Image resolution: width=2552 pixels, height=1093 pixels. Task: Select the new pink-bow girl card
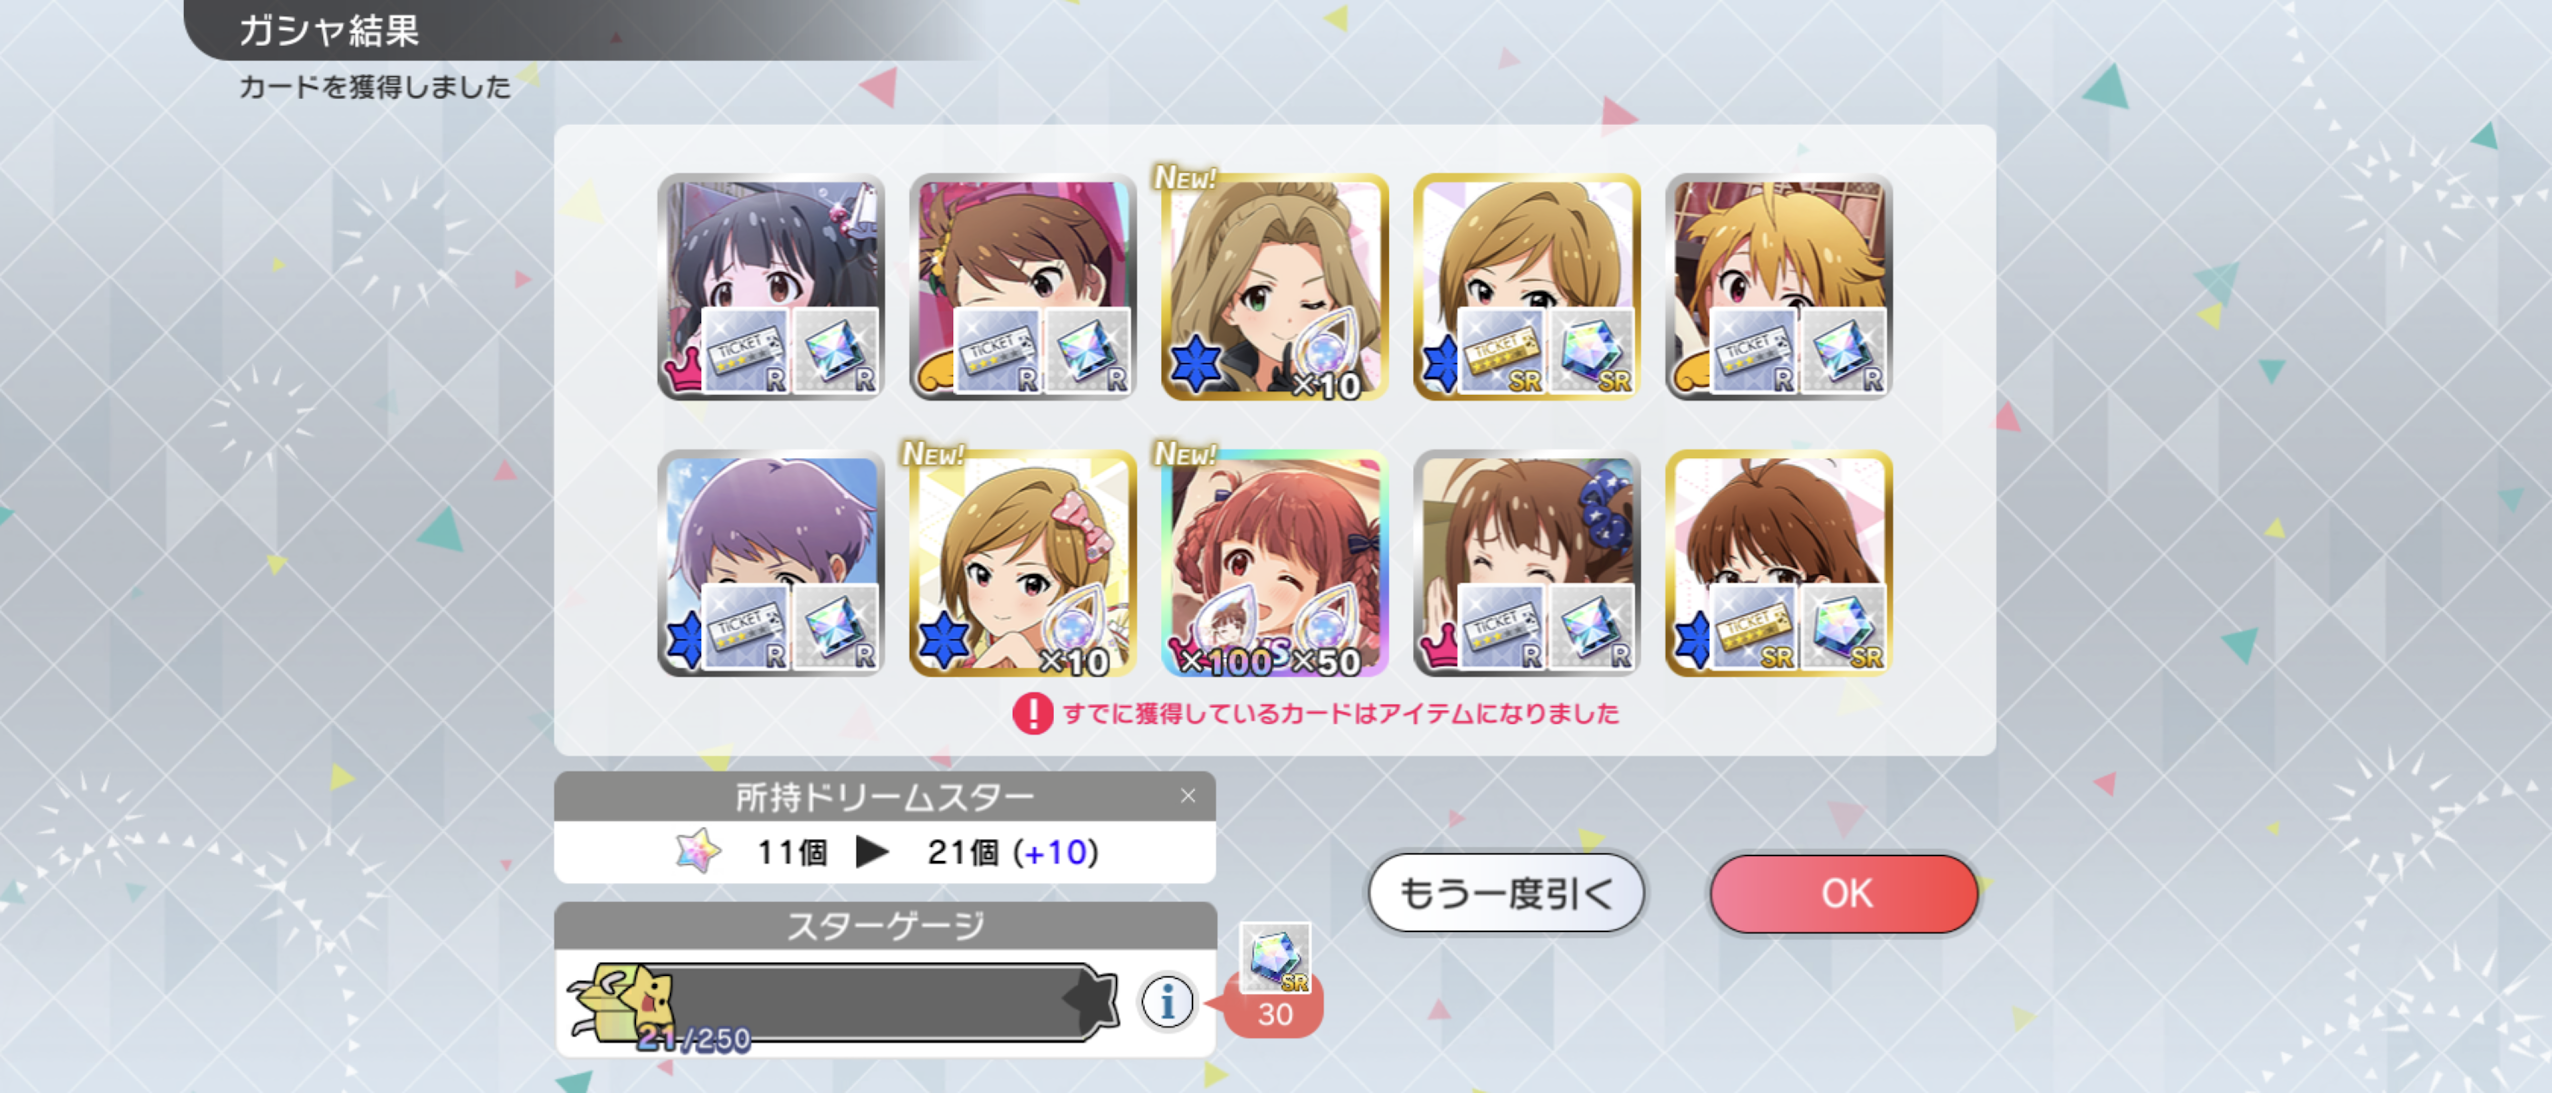coord(1023,563)
